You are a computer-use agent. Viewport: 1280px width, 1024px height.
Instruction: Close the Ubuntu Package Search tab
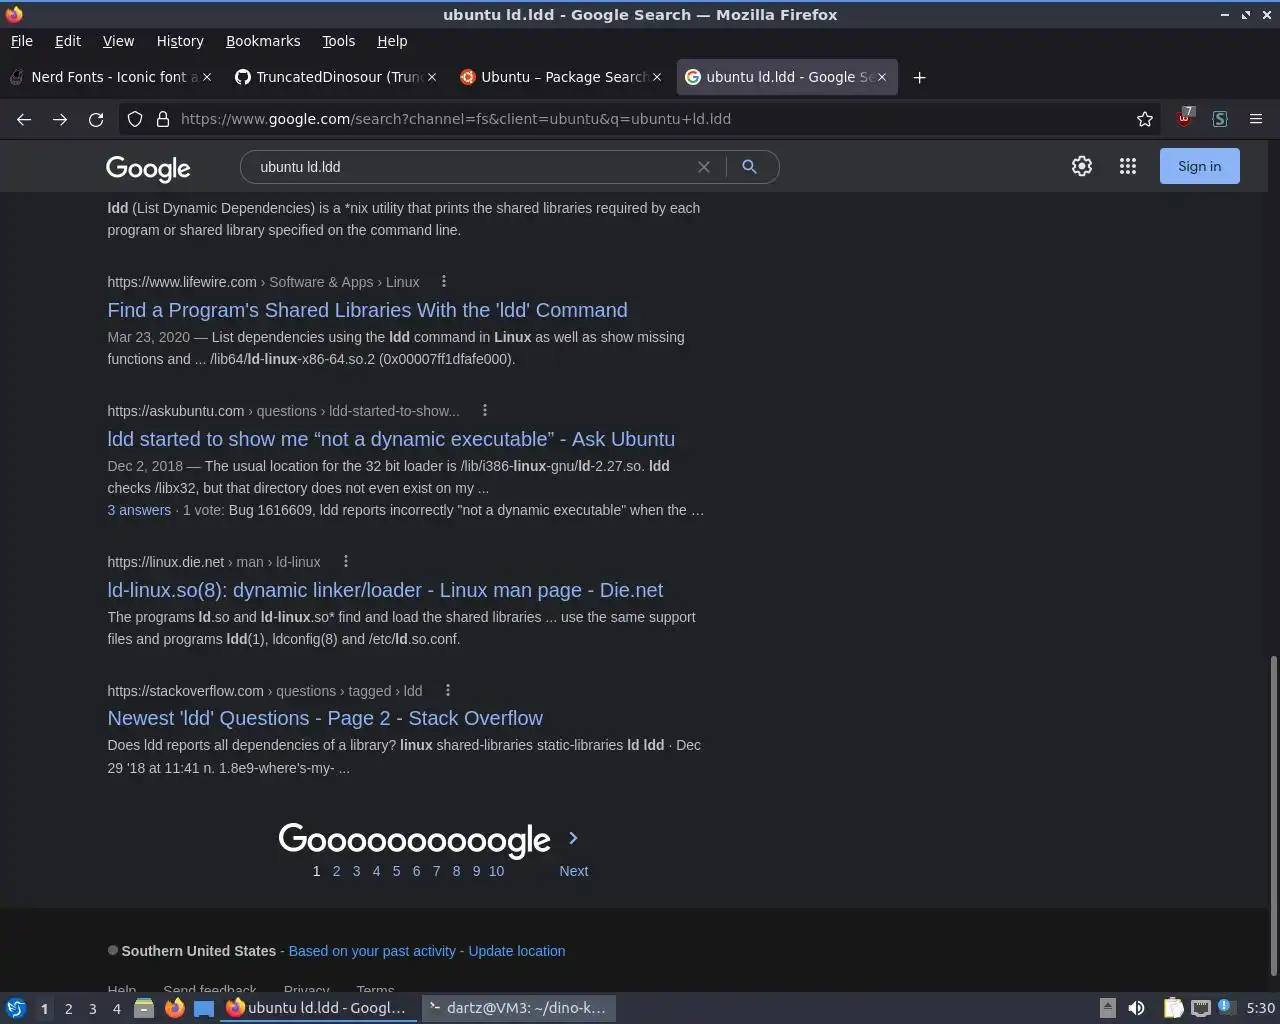point(657,77)
